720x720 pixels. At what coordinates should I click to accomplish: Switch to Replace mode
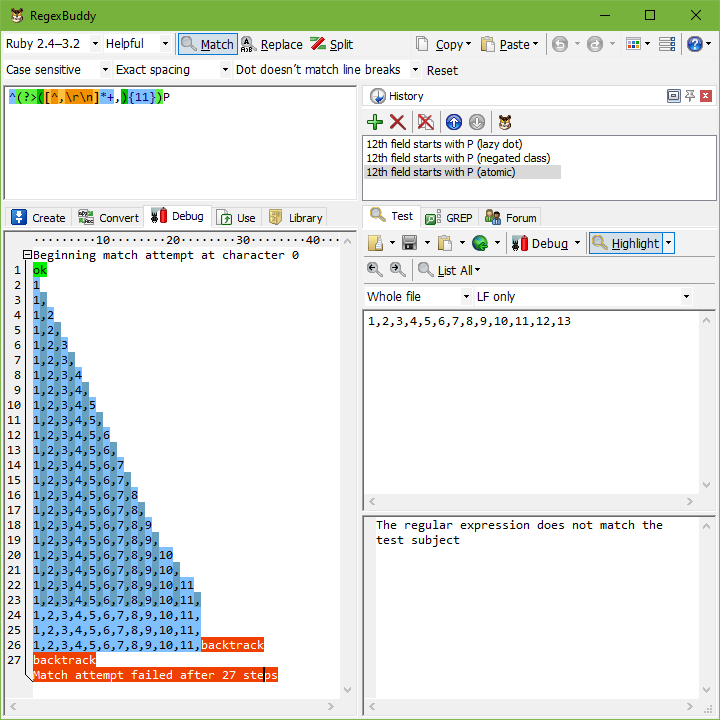(272, 44)
